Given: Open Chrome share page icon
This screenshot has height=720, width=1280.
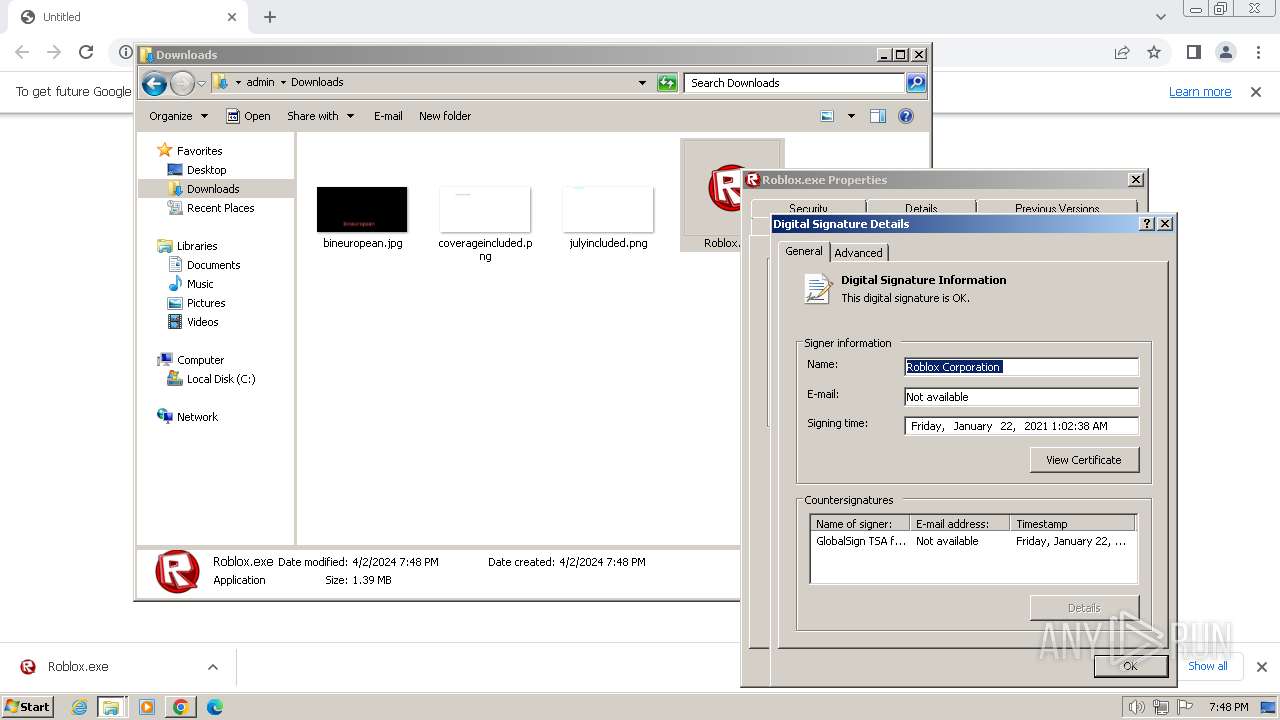Looking at the screenshot, I should coord(1122,52).
